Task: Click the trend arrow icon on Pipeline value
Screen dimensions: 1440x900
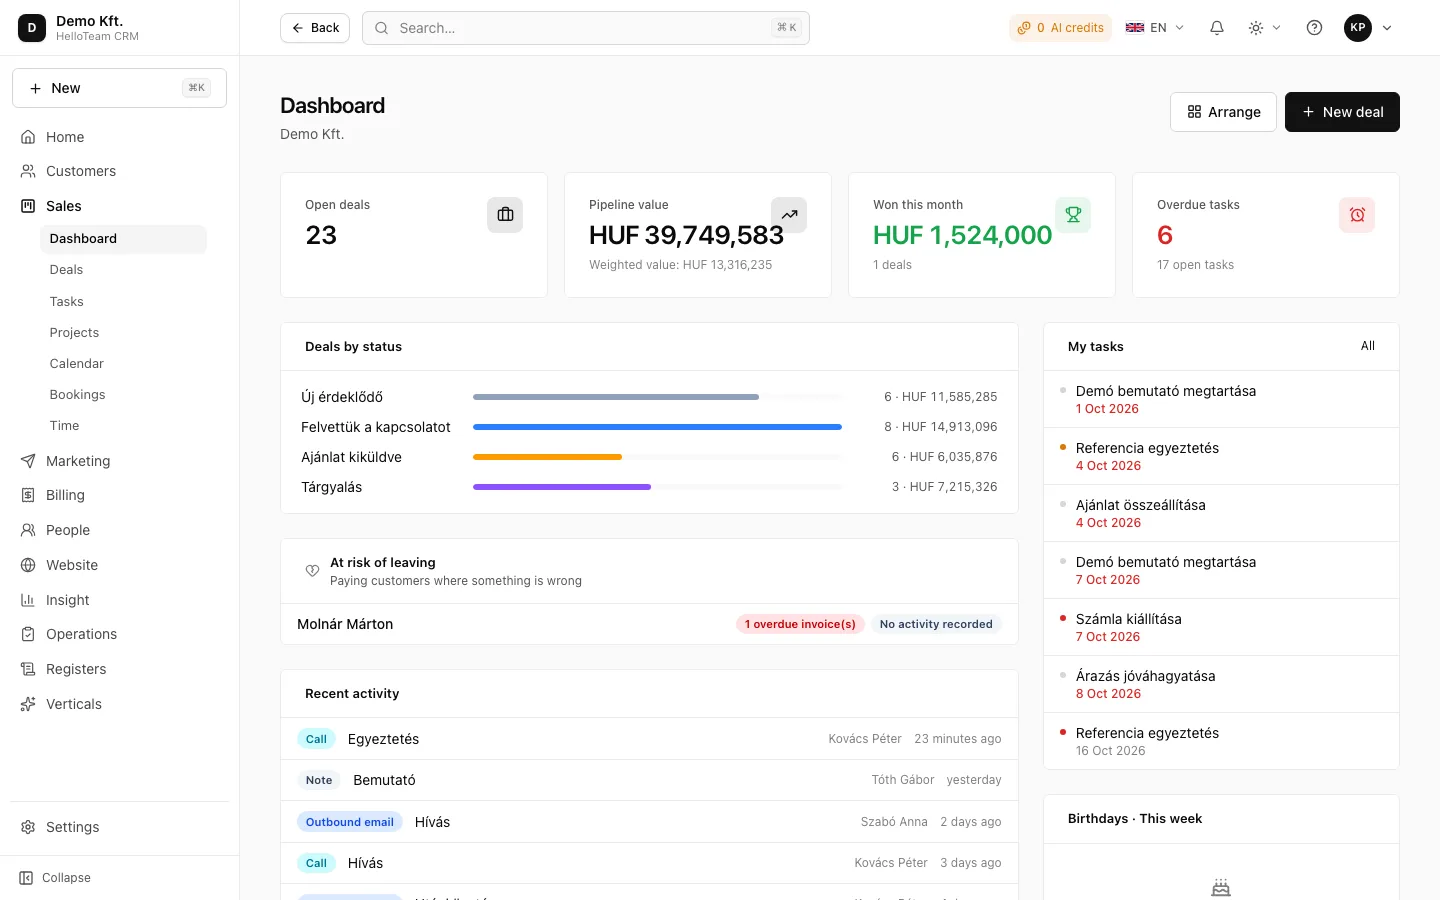Action: tap(789, 215)
